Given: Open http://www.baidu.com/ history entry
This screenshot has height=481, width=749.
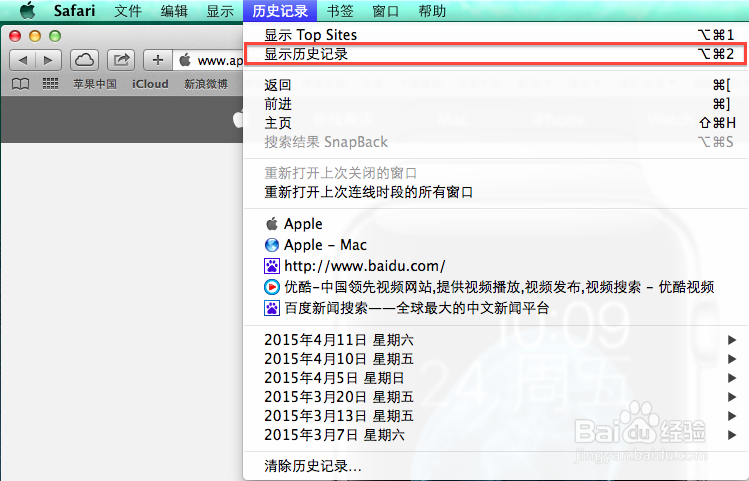Looking at the screenshot, I should (x=495, y=266).
